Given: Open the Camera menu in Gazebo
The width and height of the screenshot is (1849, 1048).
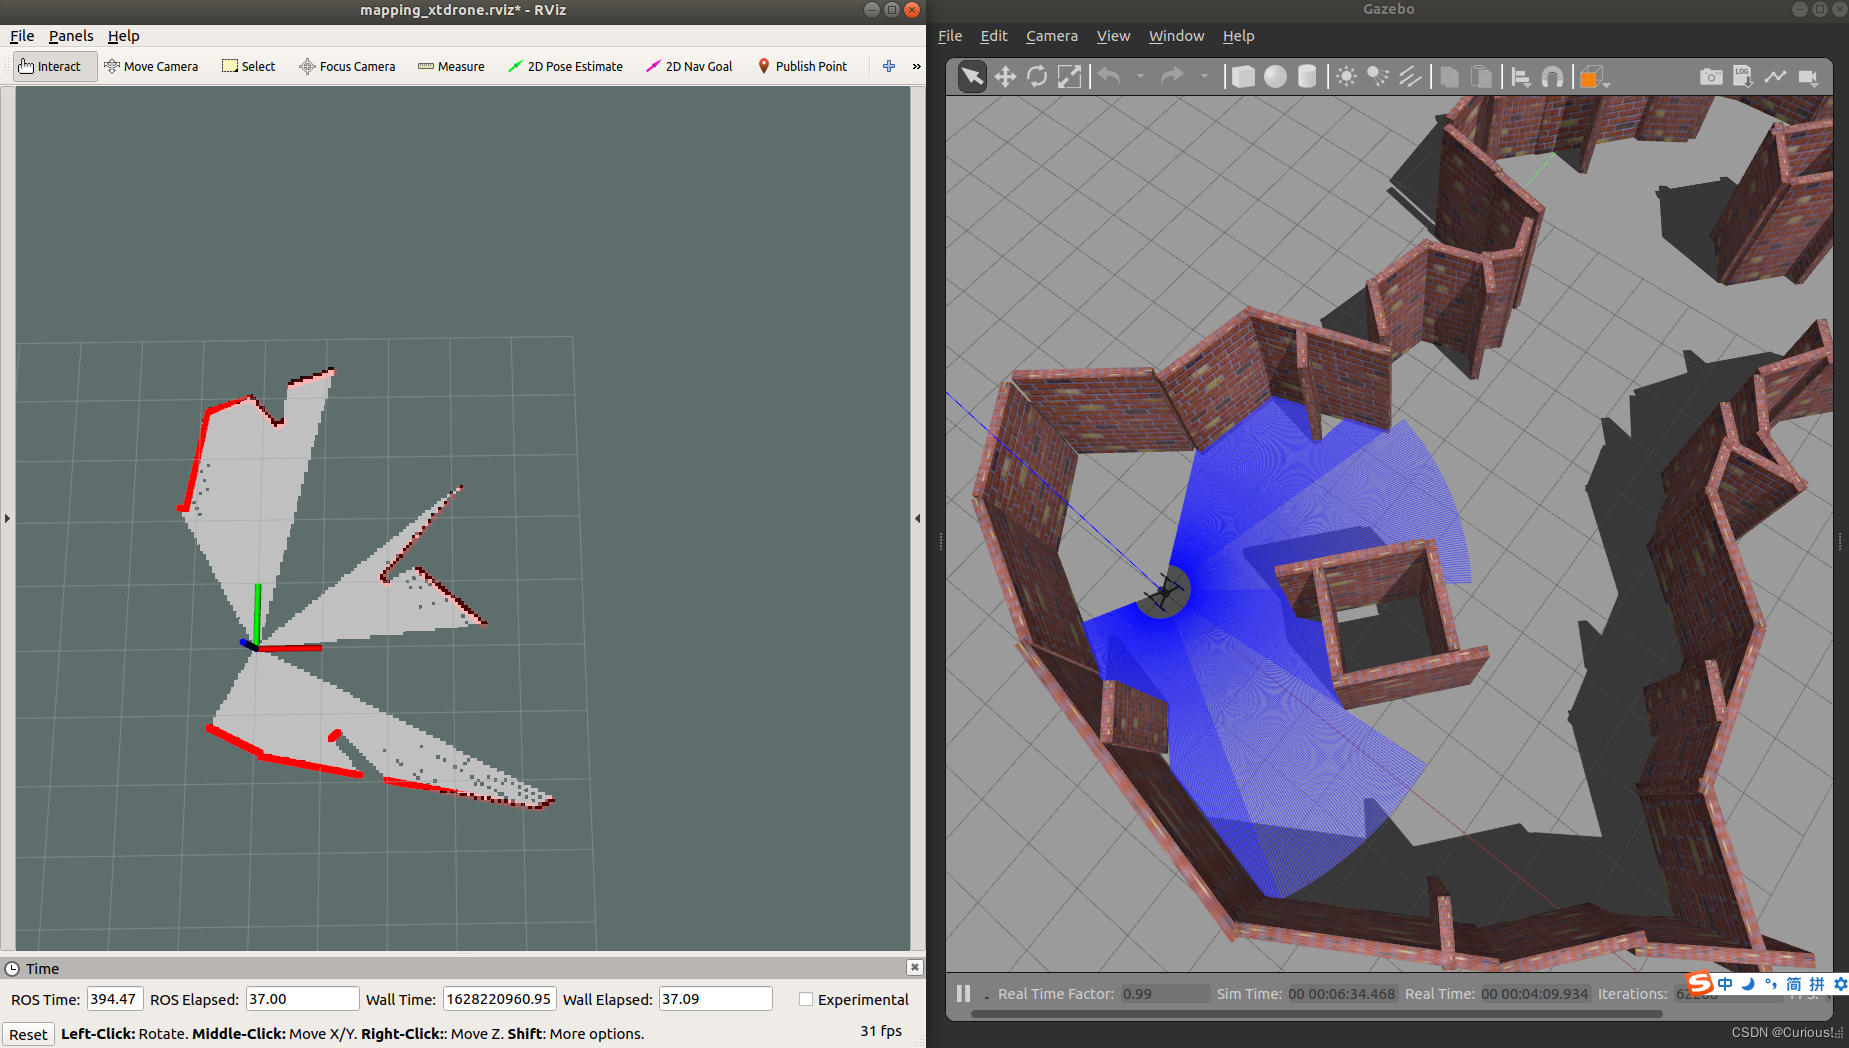Looking at the screenshot, I should point(1052,36).
